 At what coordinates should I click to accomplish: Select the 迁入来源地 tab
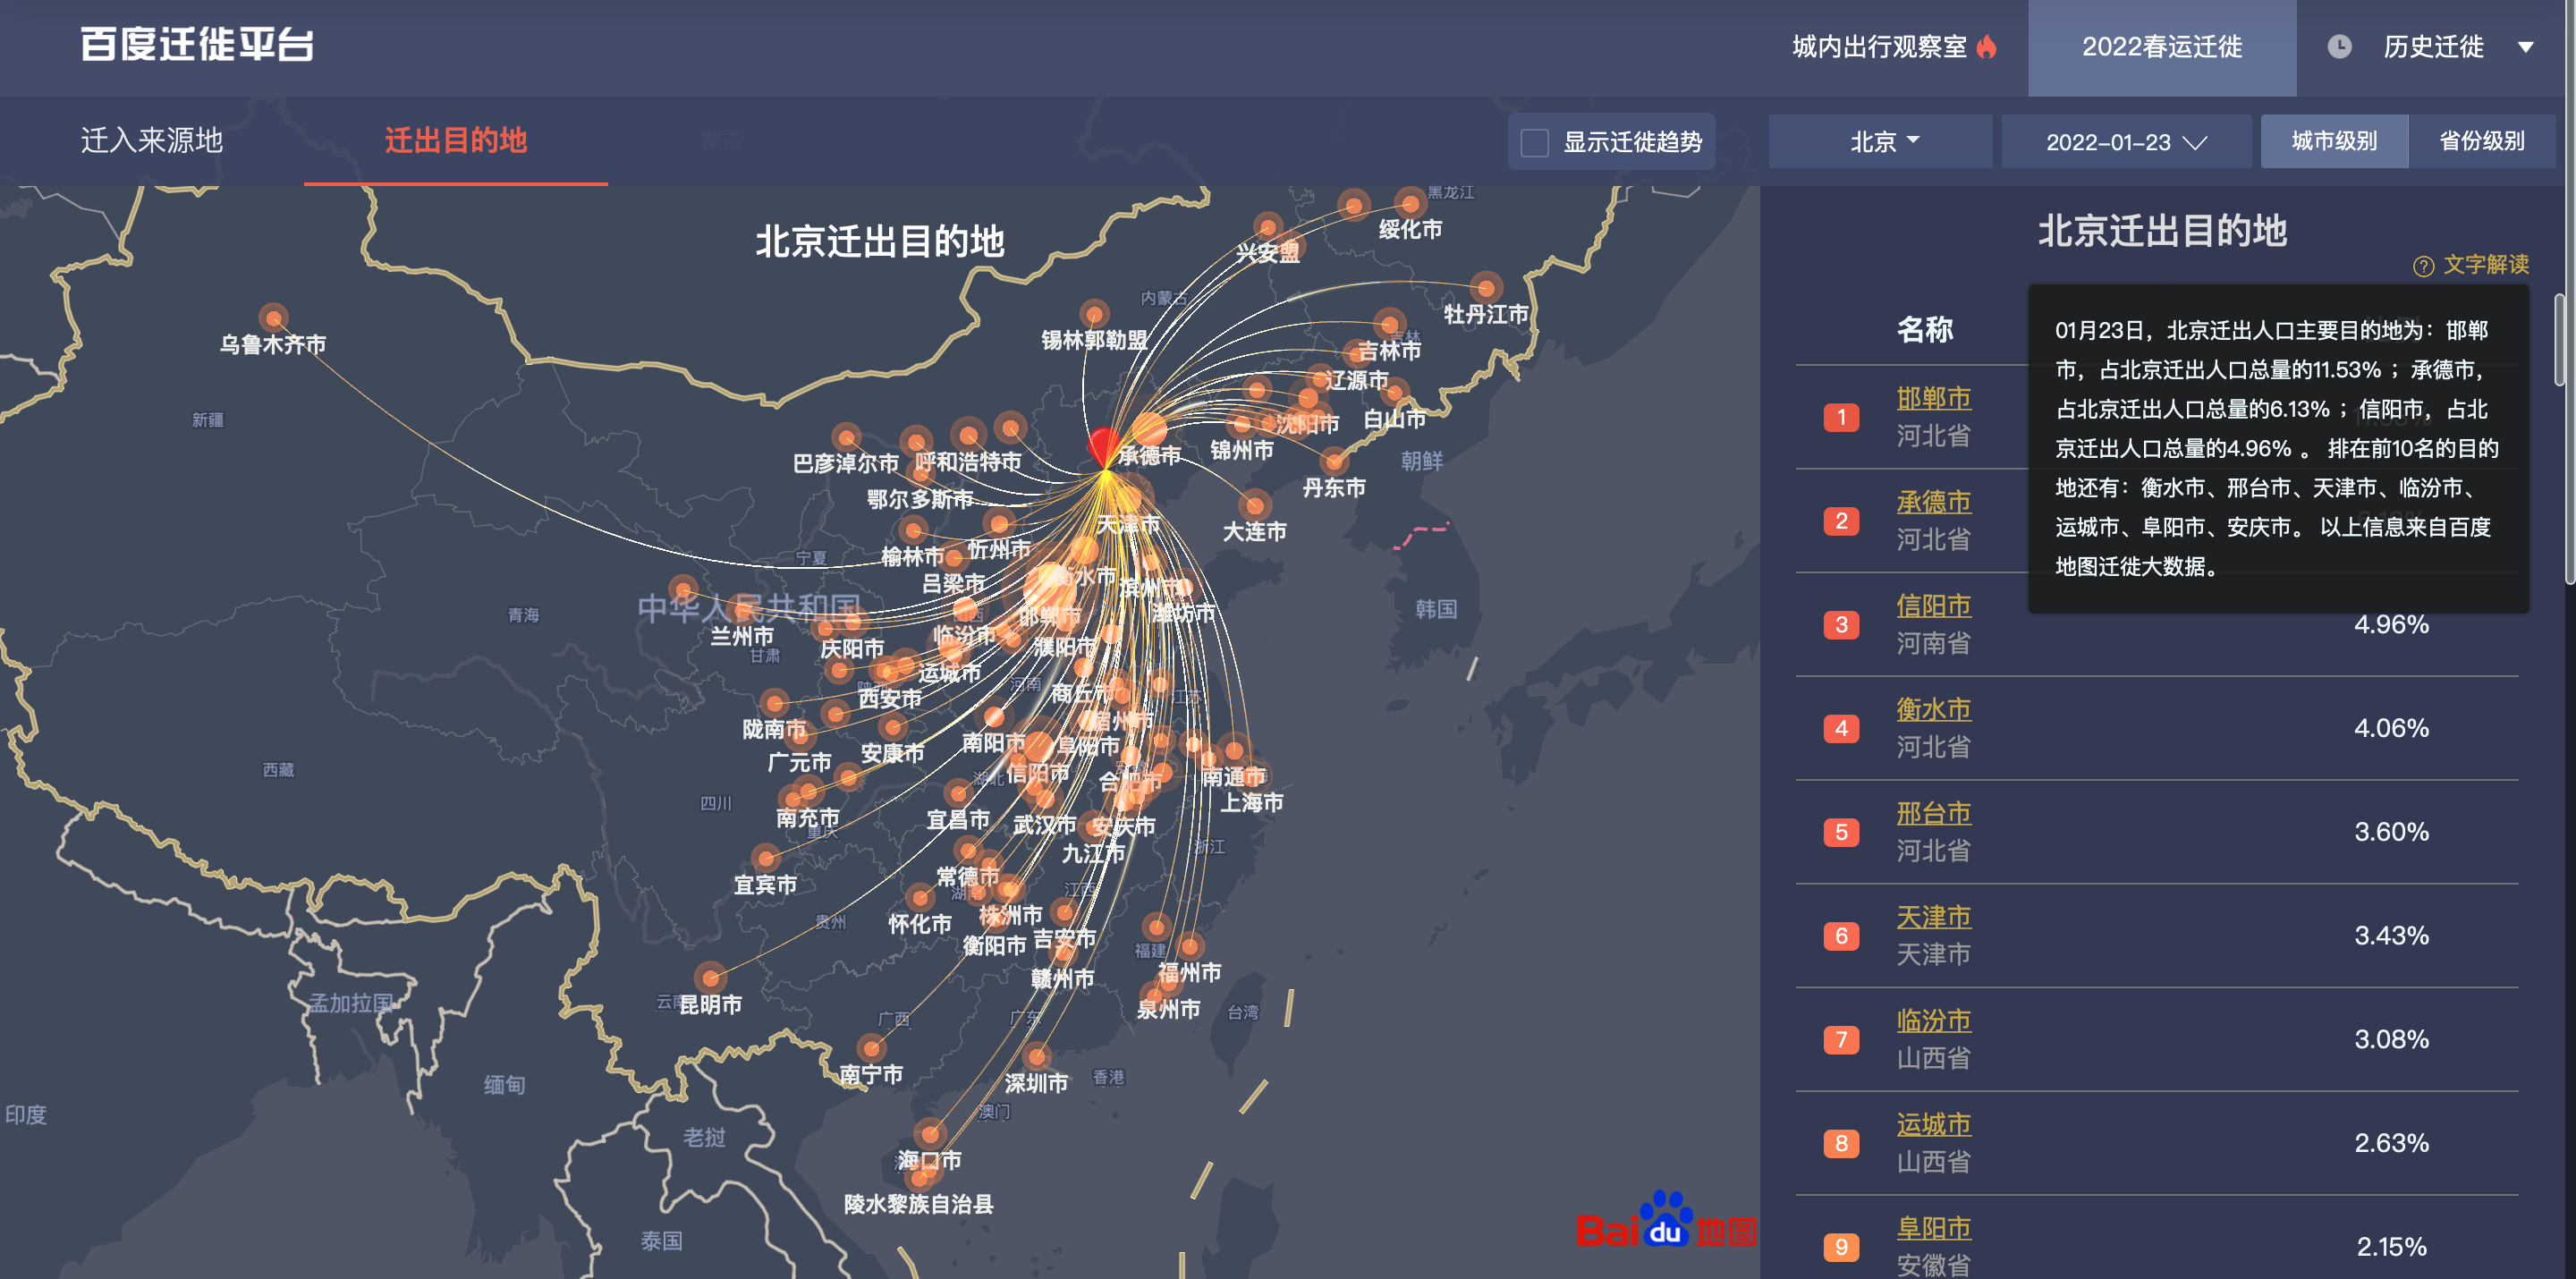pyautogui.click(x=152, y=140)
